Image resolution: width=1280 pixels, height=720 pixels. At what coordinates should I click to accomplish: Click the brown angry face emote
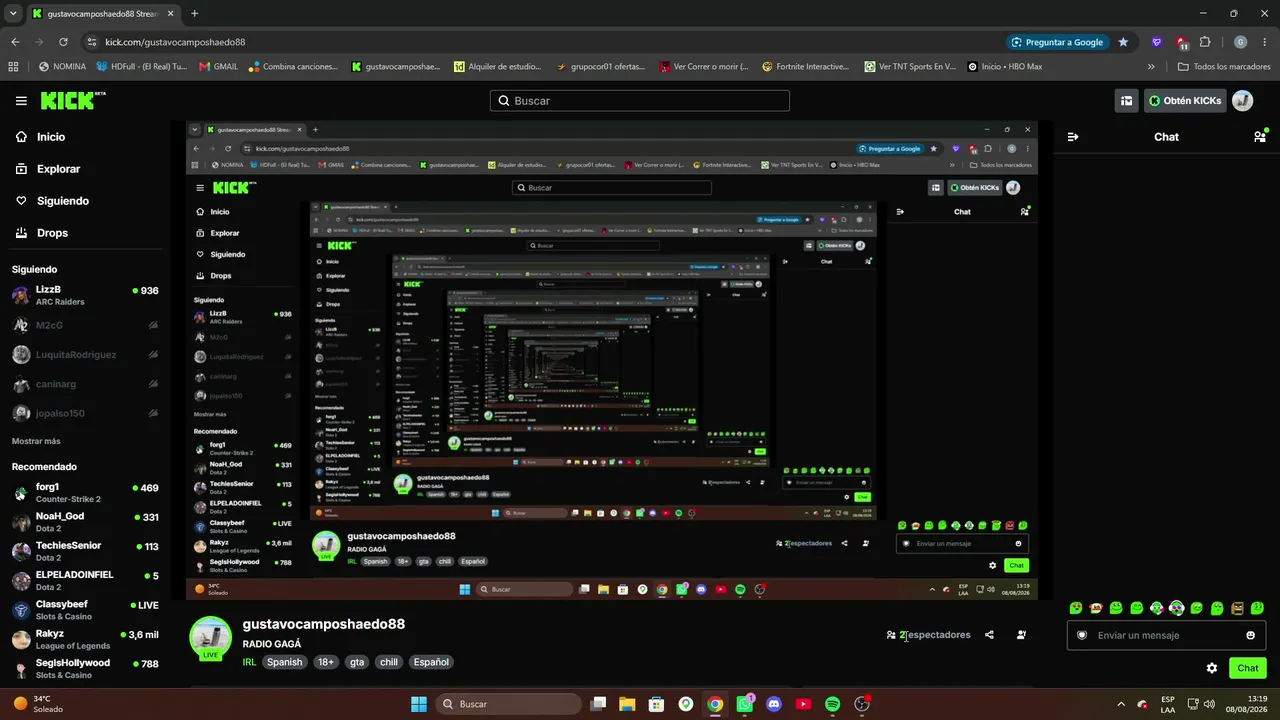click(1237, 608)
